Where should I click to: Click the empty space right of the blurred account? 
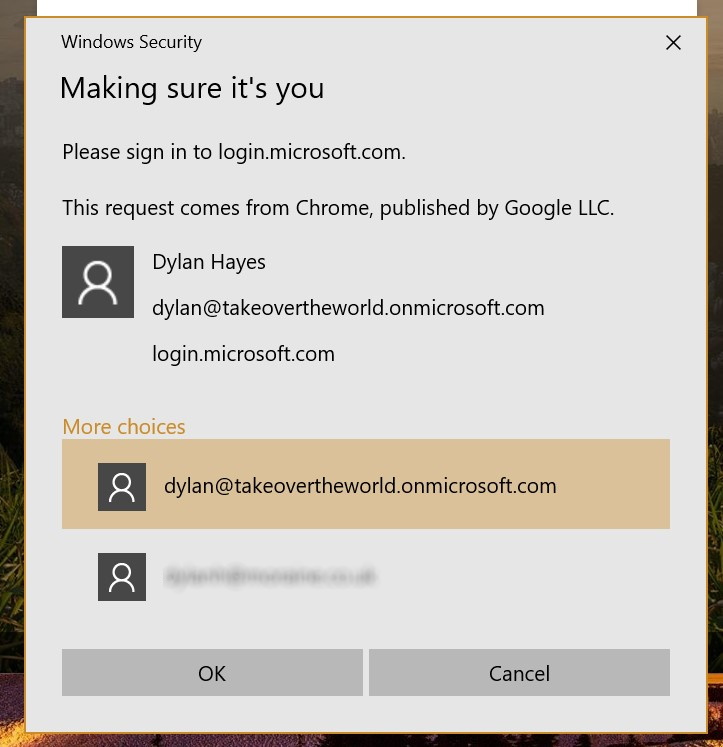[524, 576]
